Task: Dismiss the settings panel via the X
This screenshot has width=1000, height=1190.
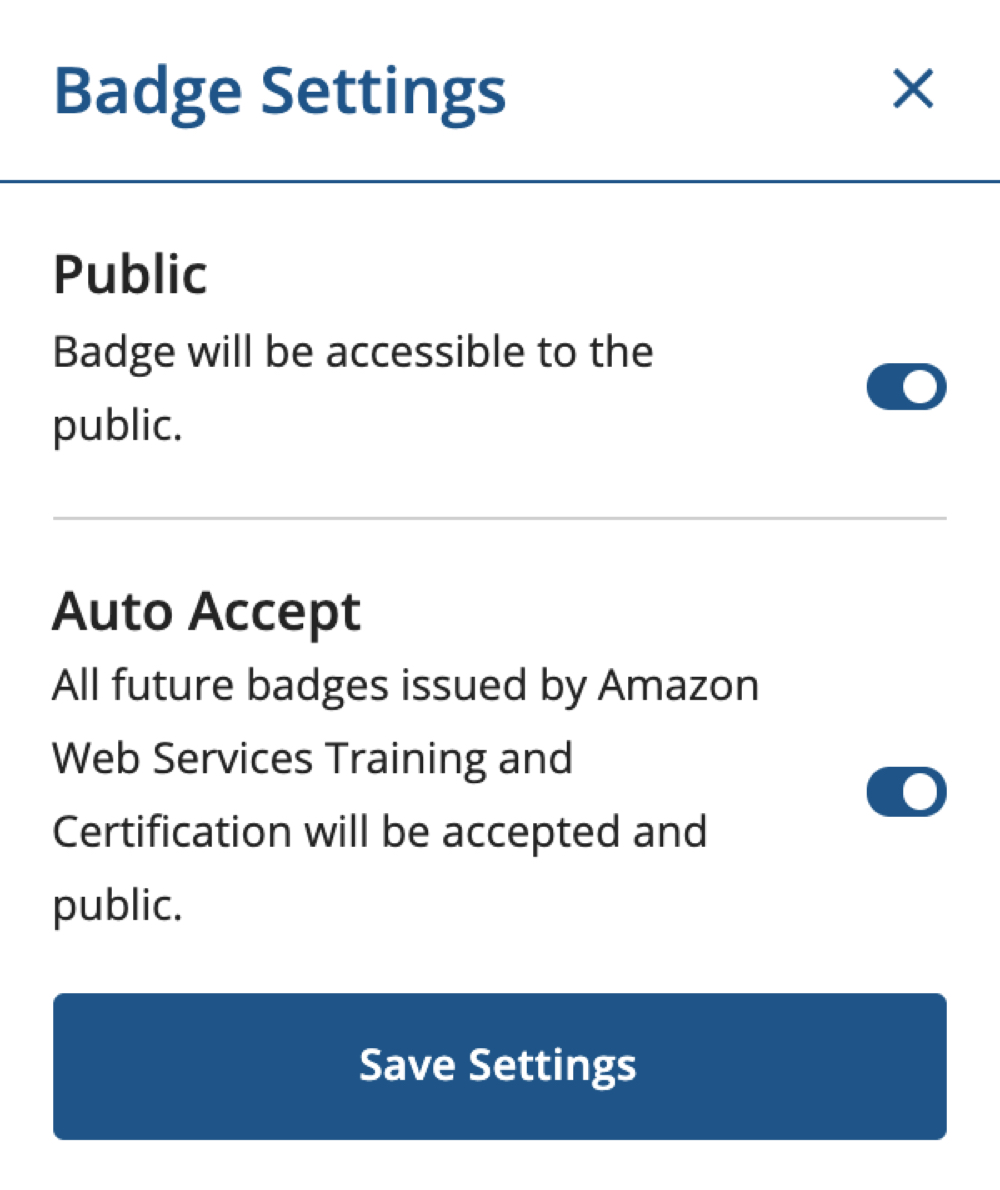Action: [x=913, y=89]
